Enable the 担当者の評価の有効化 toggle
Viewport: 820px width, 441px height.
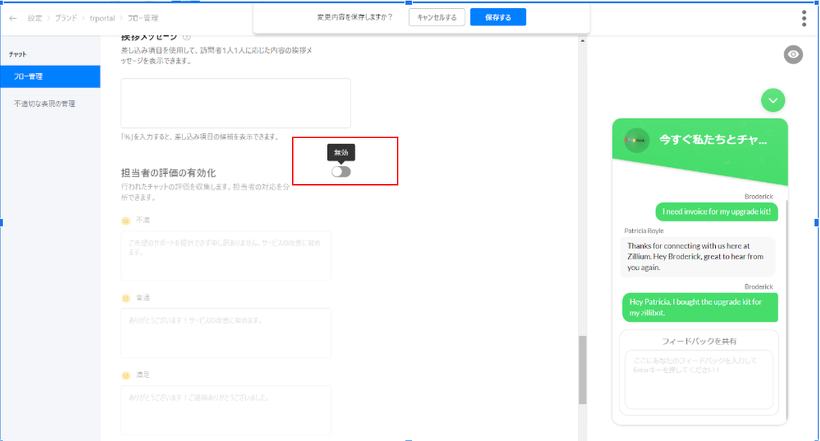tap(341, 171)
